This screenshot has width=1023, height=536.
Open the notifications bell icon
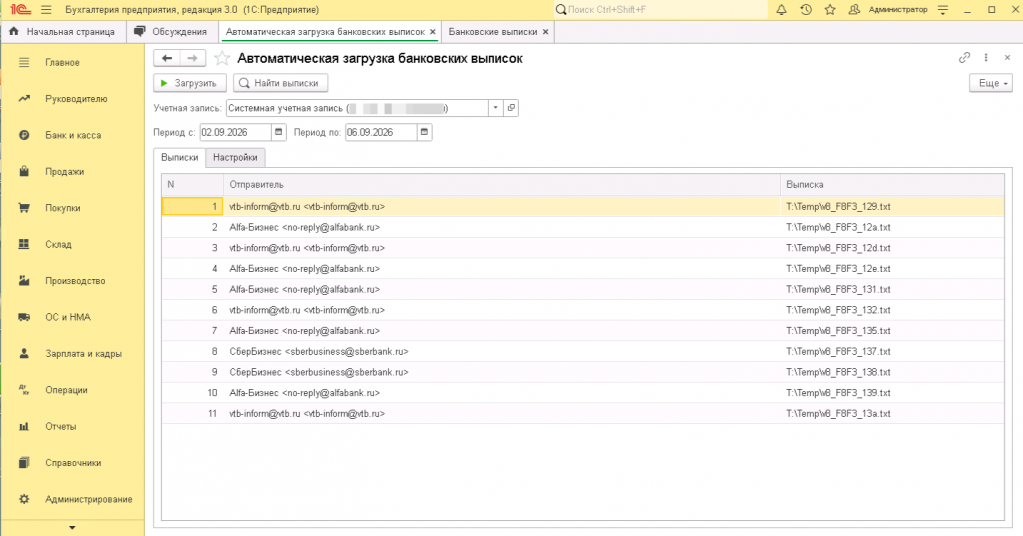(x=781, y=10)
